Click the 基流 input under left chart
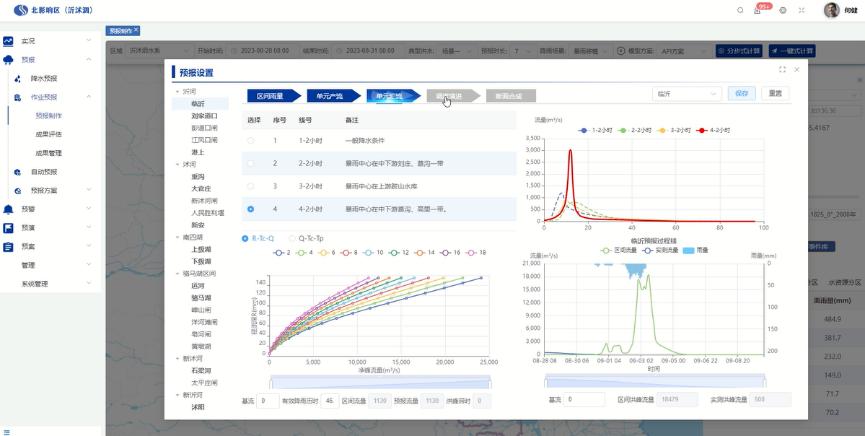 267,400
